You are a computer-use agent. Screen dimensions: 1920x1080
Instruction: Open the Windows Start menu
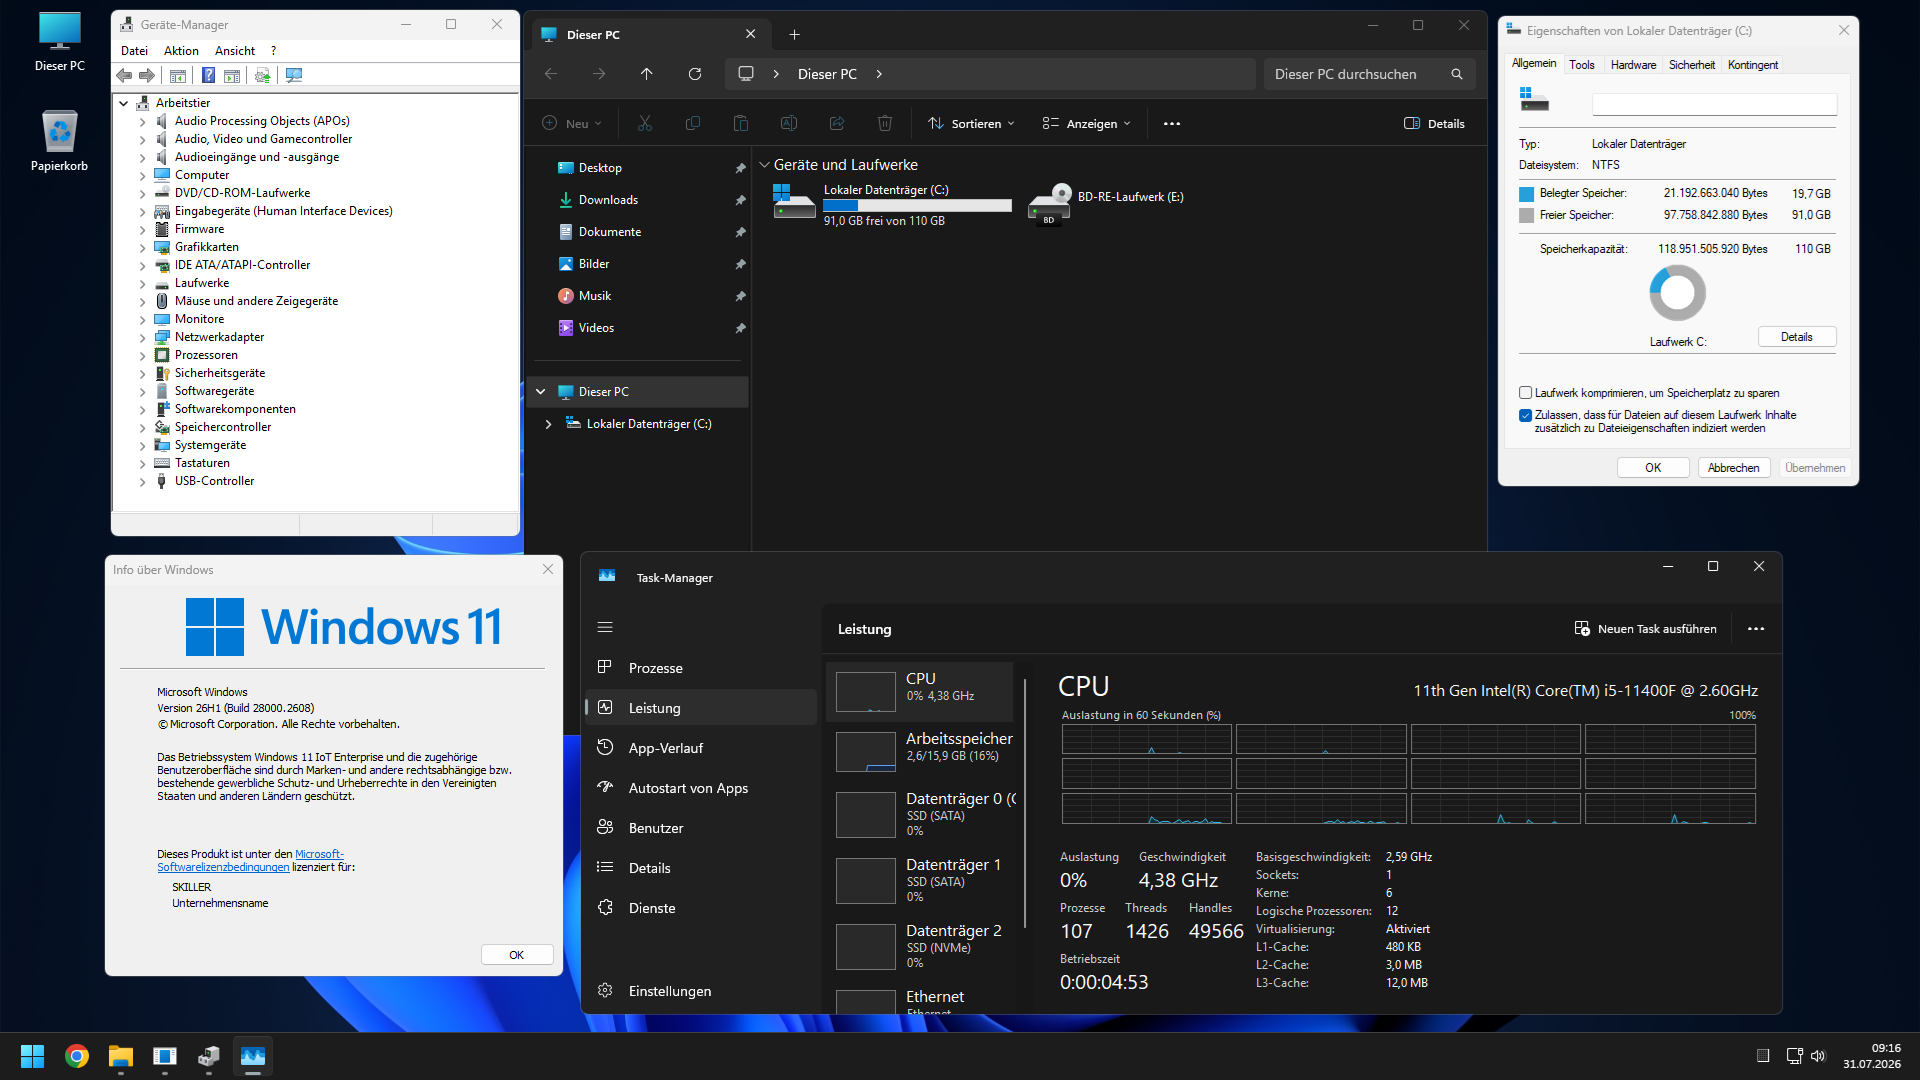pos(33,1056)
